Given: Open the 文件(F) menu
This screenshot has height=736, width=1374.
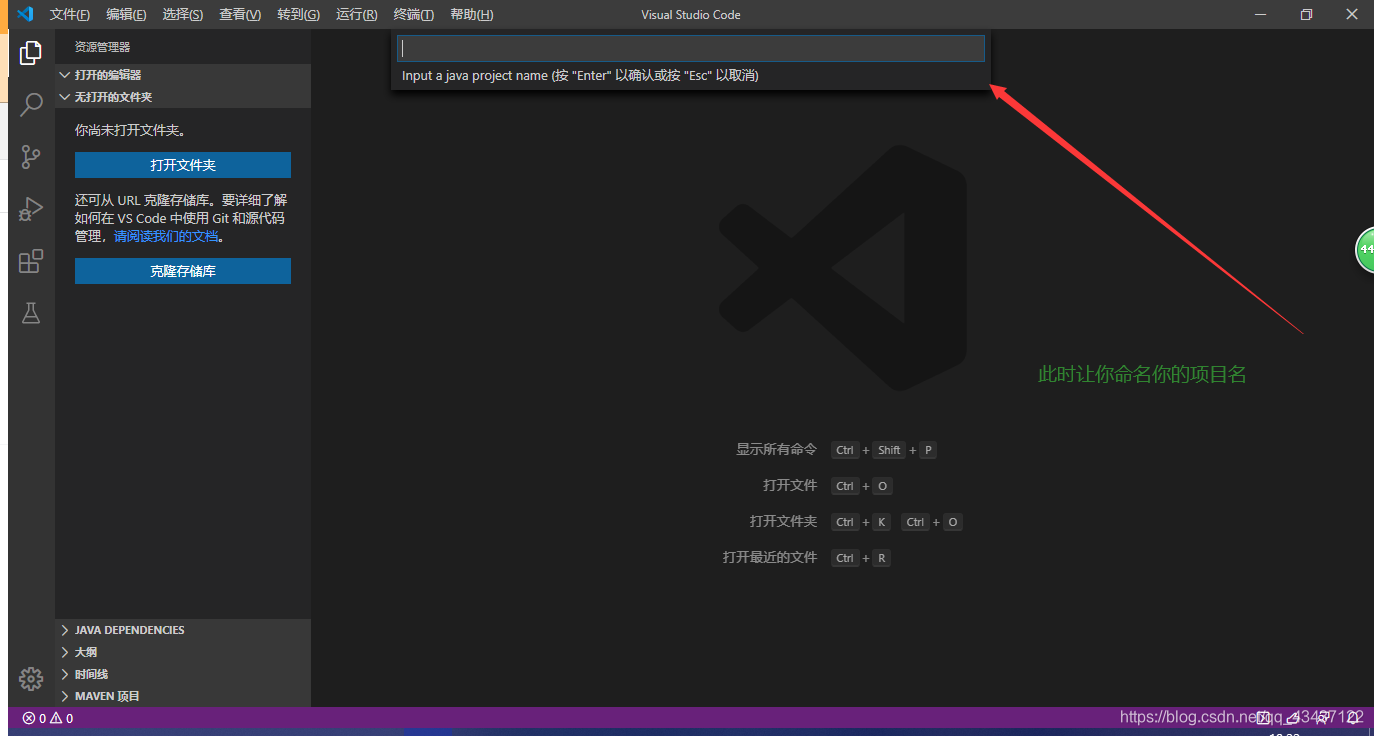Looking at the screenshot, I should [69, 14].
